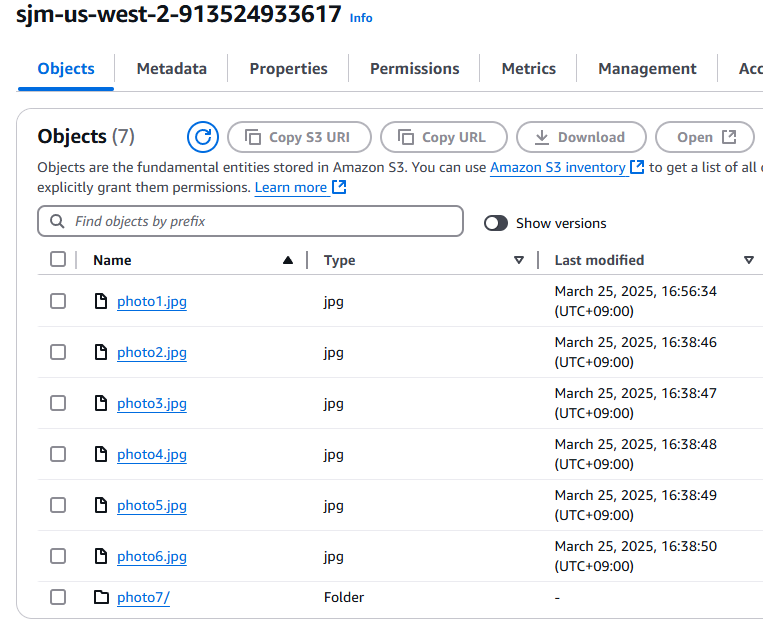Click the file icon beside photo2.jpg
The height and width of the screenshot is (637, 763).
(101, 352)
